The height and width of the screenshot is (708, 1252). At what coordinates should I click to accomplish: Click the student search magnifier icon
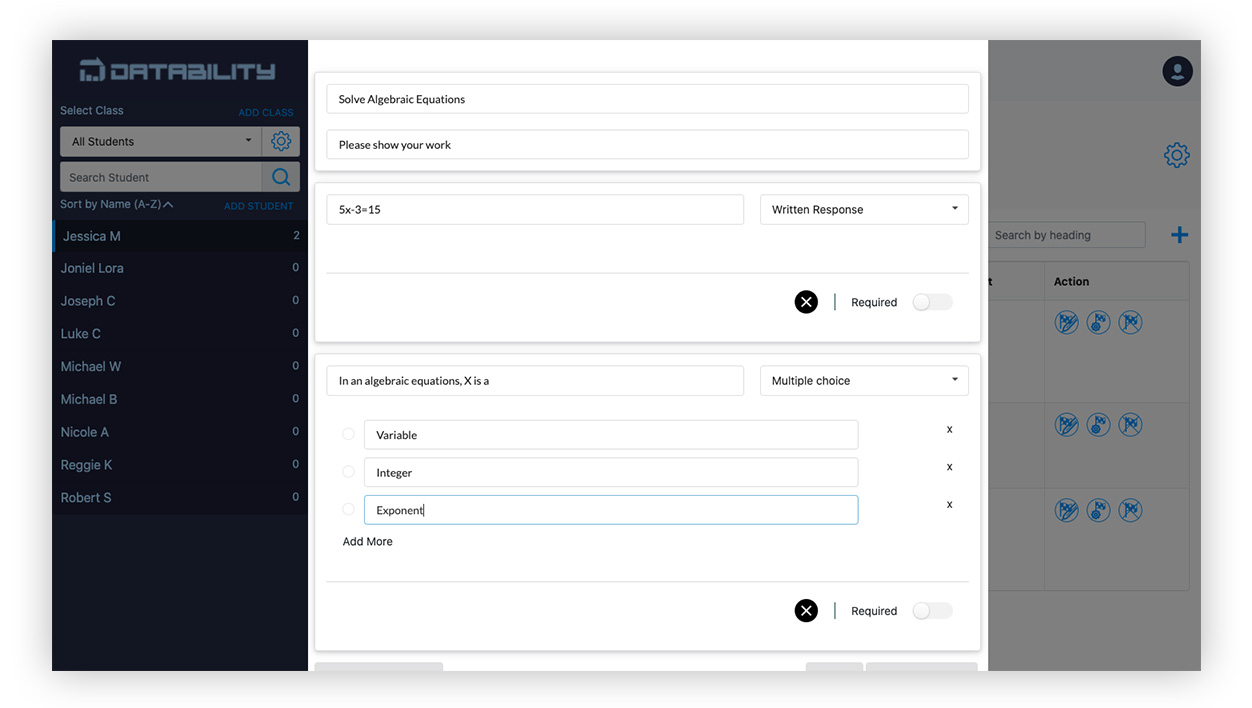(281, 177)
